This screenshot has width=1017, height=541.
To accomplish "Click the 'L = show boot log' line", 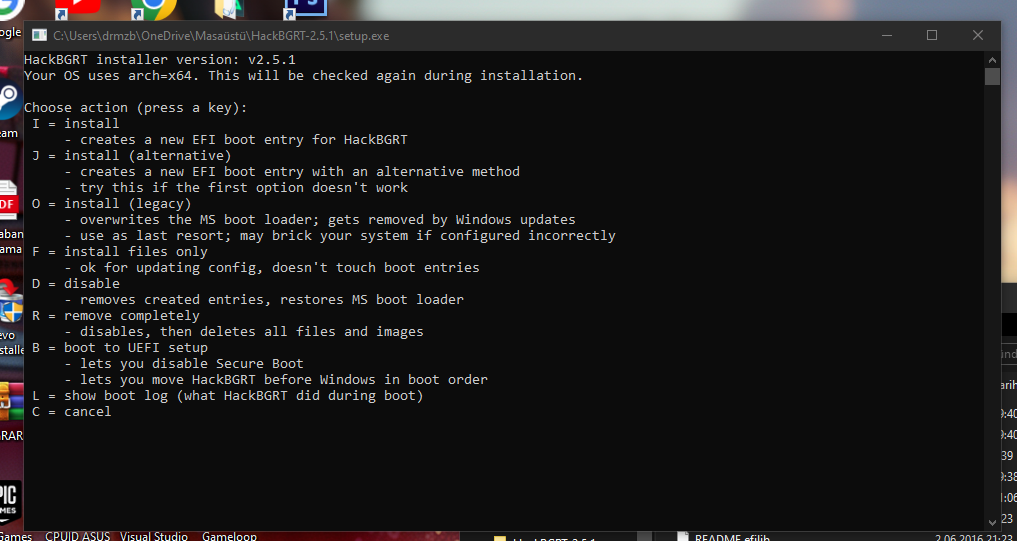I will point(228,396).
